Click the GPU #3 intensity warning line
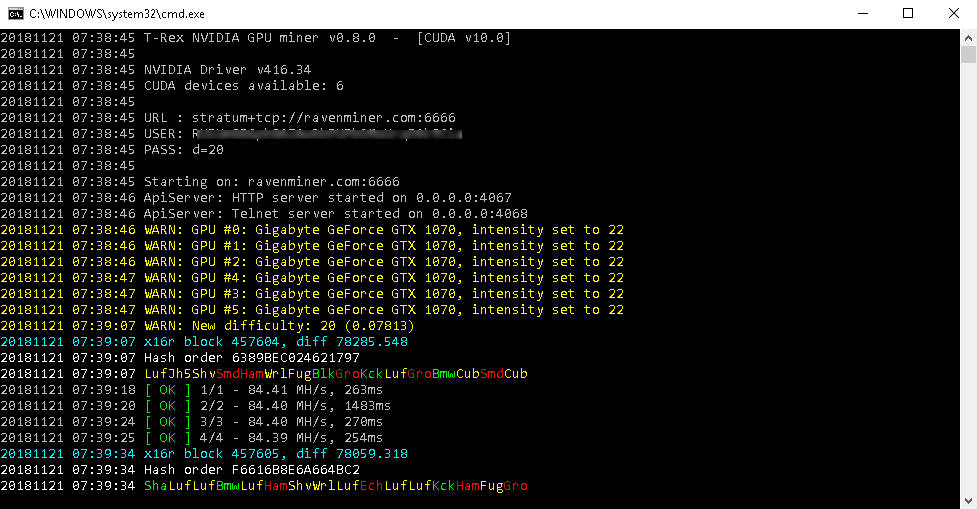The width and height of the screenshot is (977, 509). pos(312,293)
